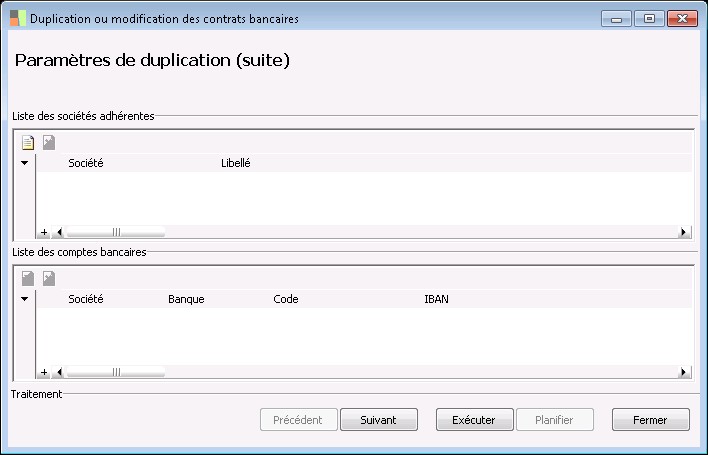The image size is (708, 455).
Task: Click the plus button in sociétés adhérentes list
Action: point(44,232)
